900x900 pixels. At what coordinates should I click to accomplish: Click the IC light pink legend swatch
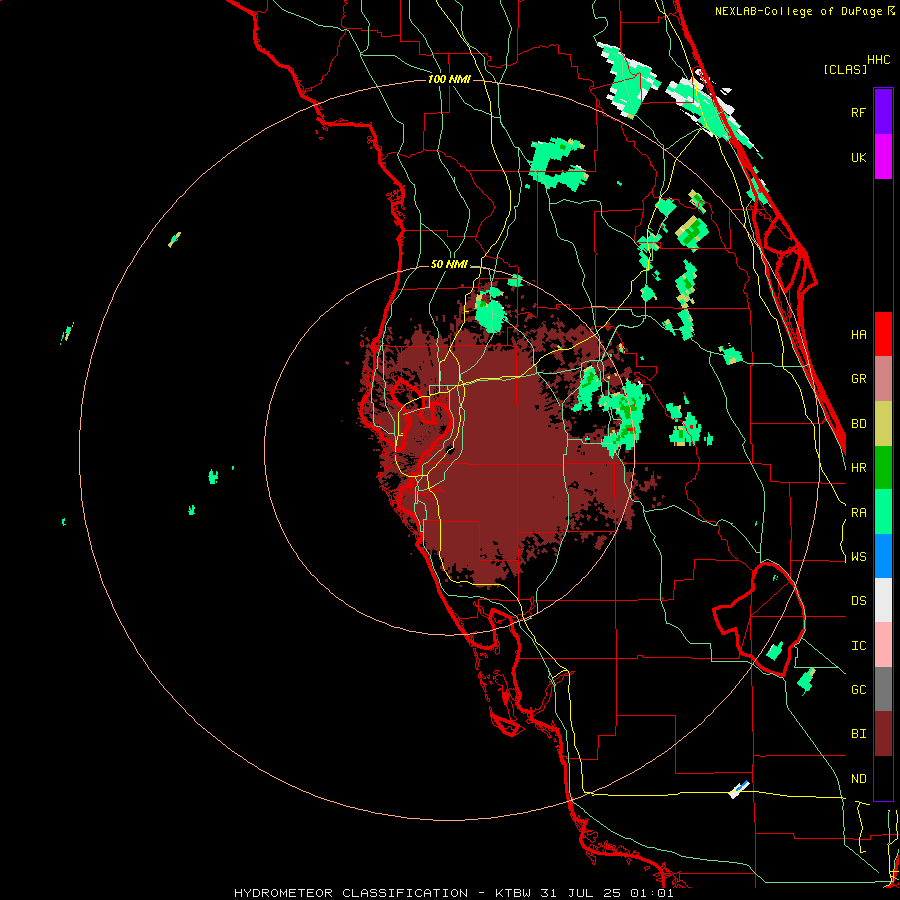(x=883, y=645)
